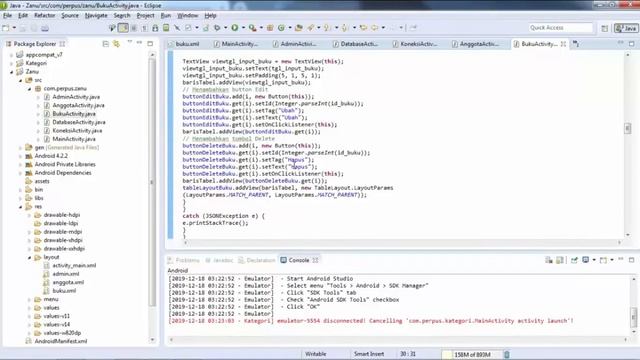Expand the Kategori project

tap(11, 63)
